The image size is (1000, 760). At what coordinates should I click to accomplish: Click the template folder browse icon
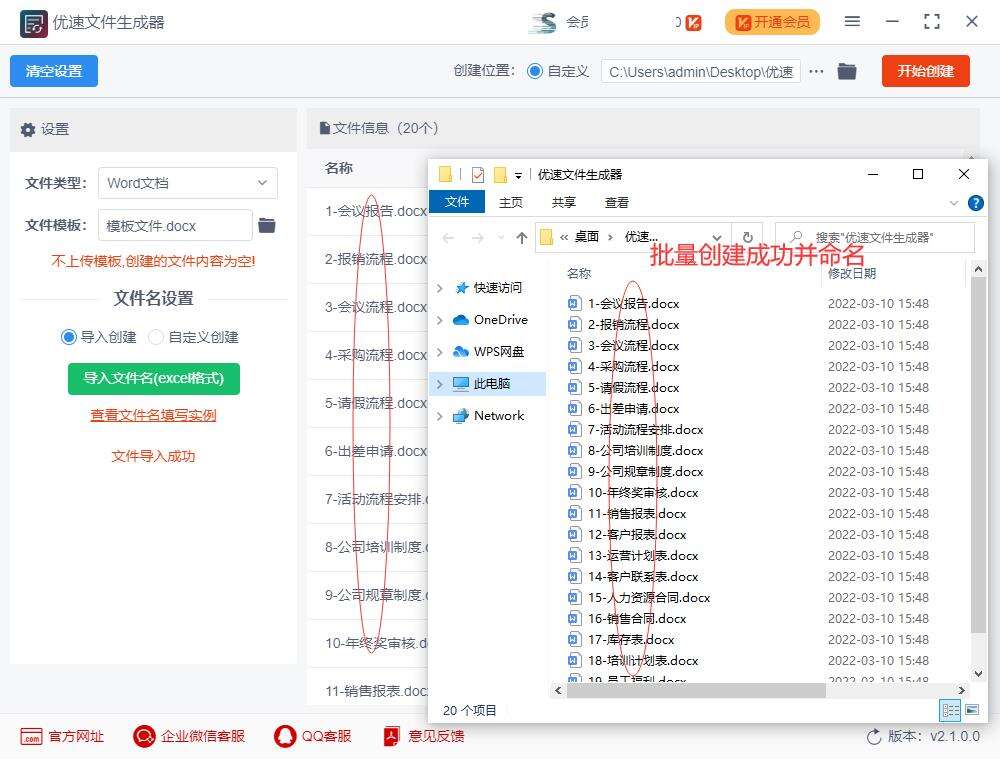[x=267, y=225]
